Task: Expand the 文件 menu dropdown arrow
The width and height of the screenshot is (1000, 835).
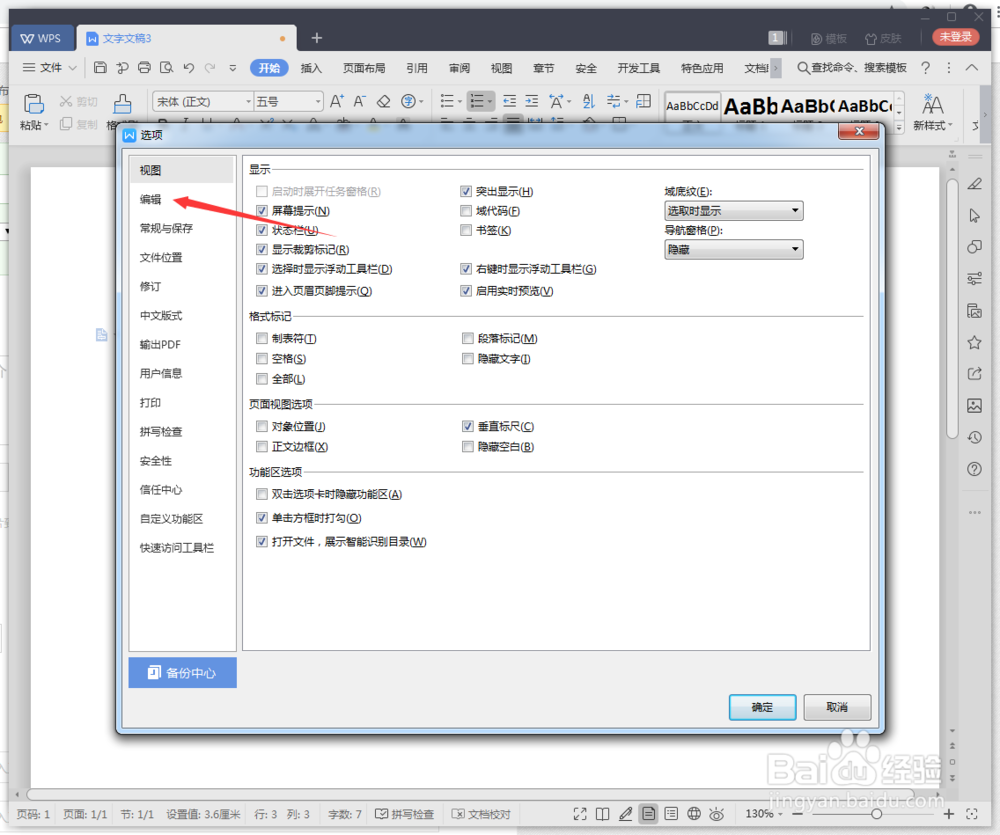Action: pos(73,68)
